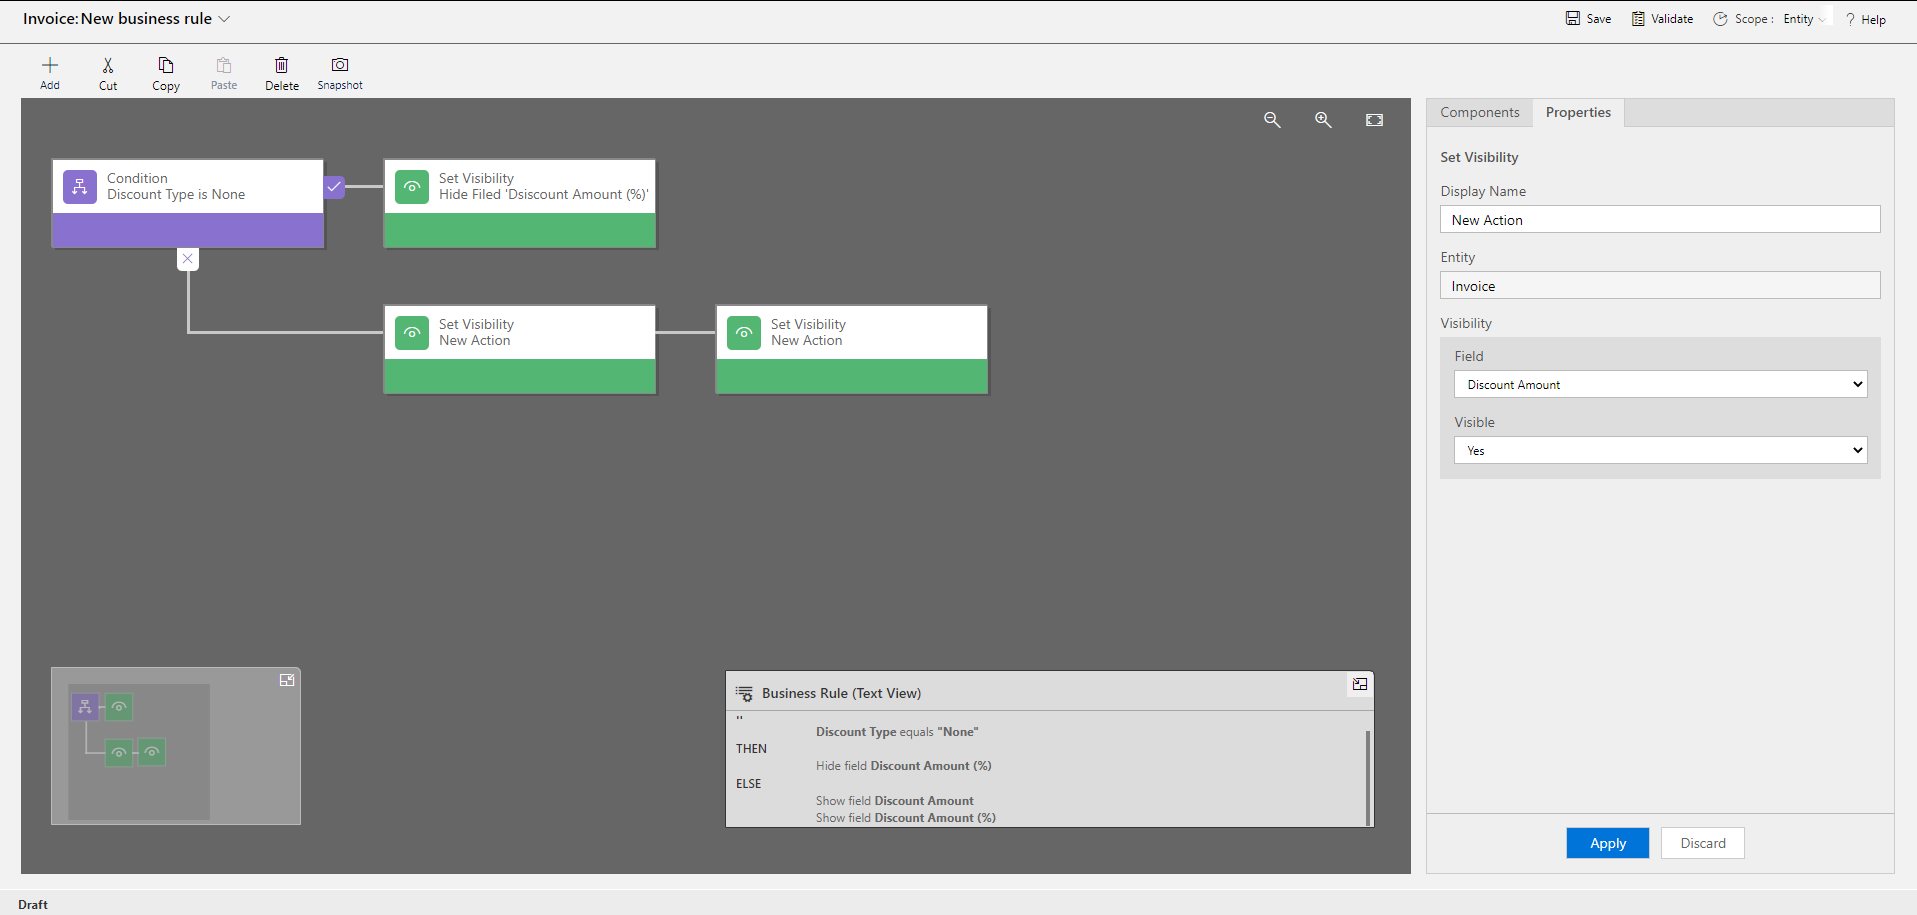Click the Add icon in the toolbar
Viewport: 1917px width, 915px height.
point(49,72)
